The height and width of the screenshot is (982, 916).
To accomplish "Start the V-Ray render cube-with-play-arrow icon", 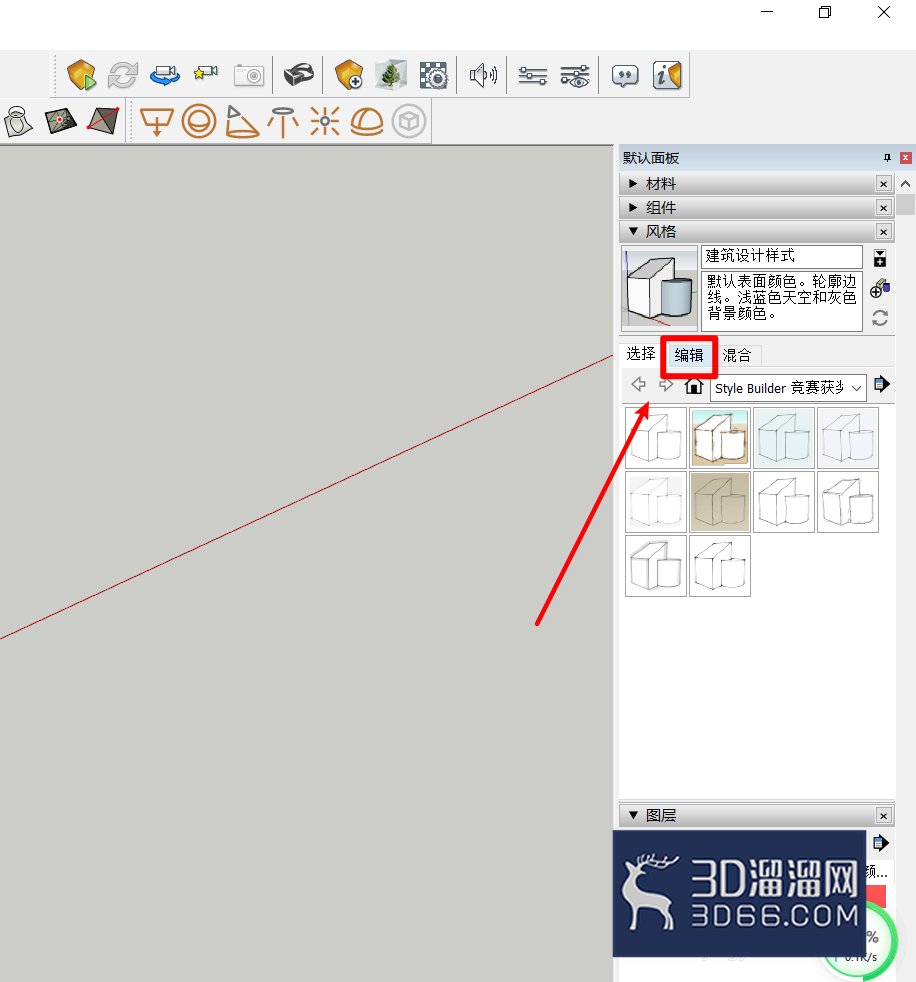I will pos(81,75).
